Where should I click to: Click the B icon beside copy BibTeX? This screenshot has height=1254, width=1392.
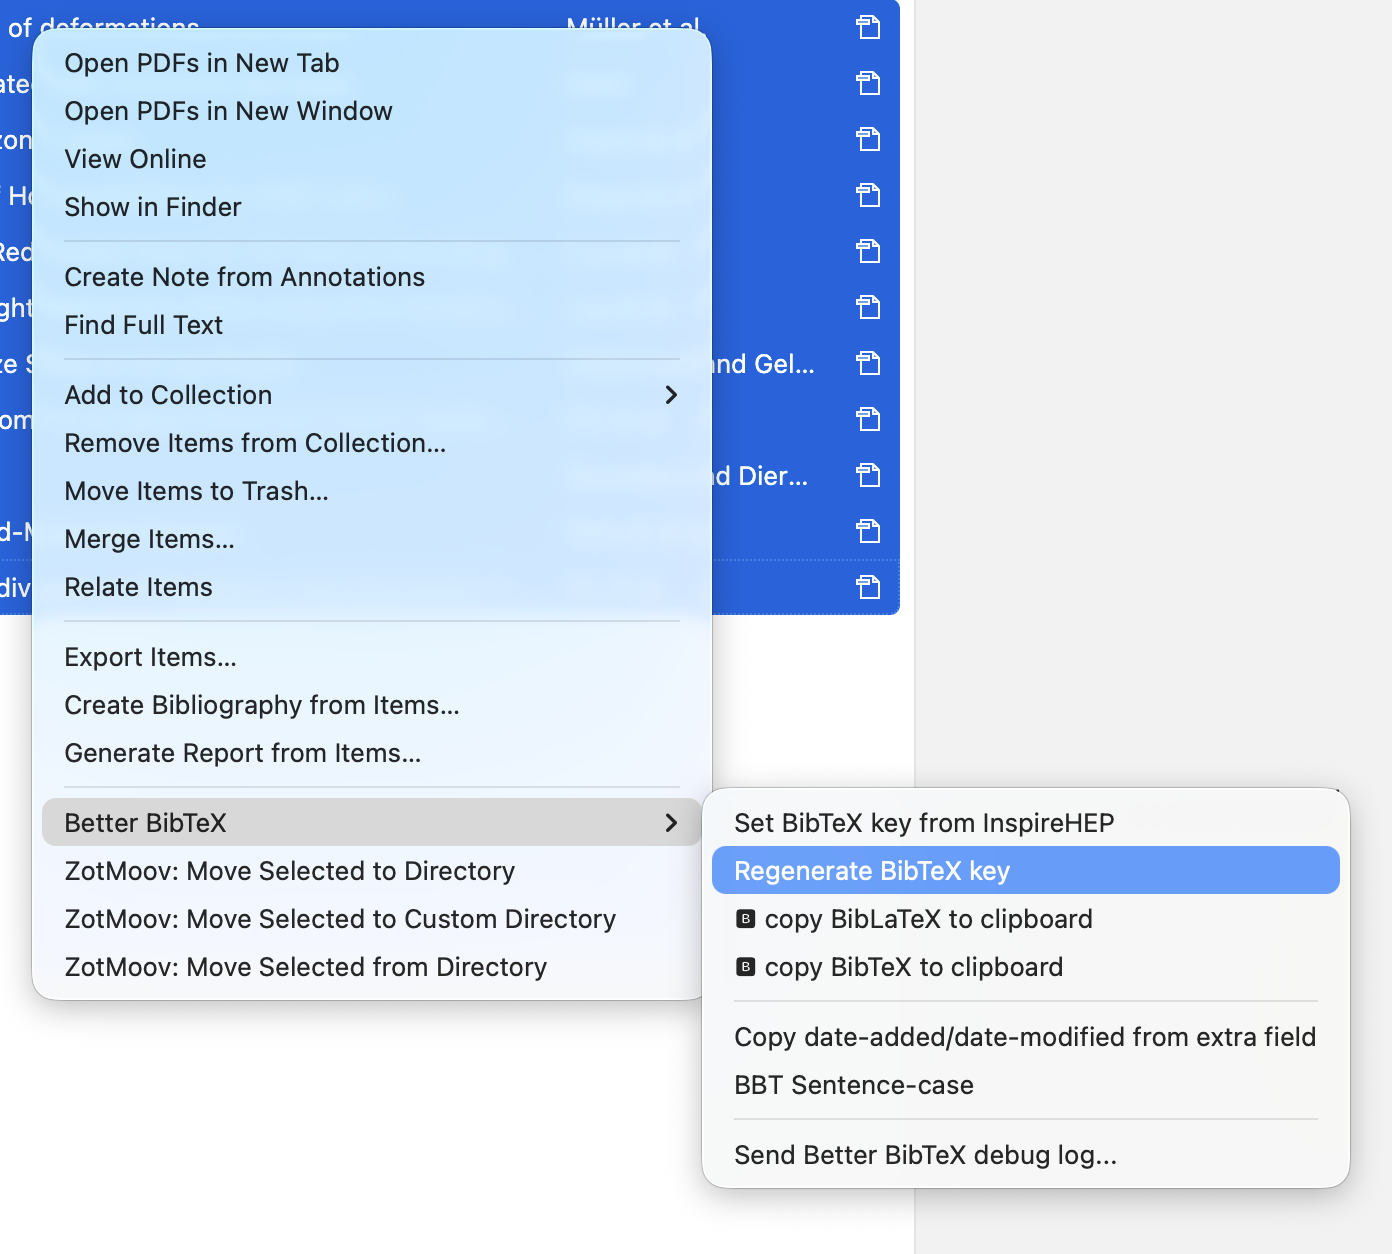pyautogui.click(x=745, y=967)
